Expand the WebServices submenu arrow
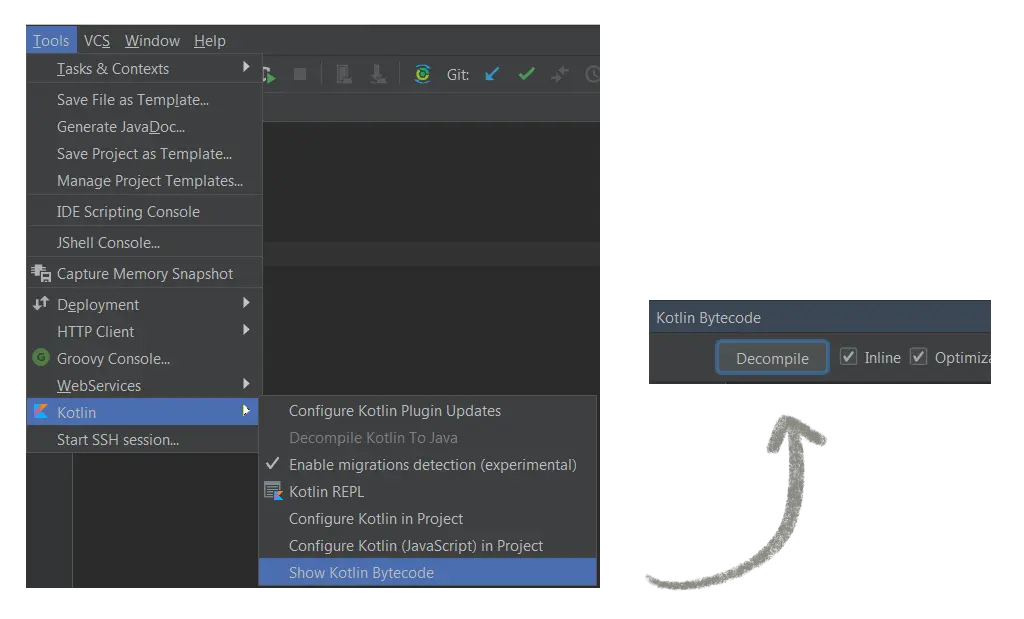The height and width of the screenshot is (619, 1024). (246, 384)
